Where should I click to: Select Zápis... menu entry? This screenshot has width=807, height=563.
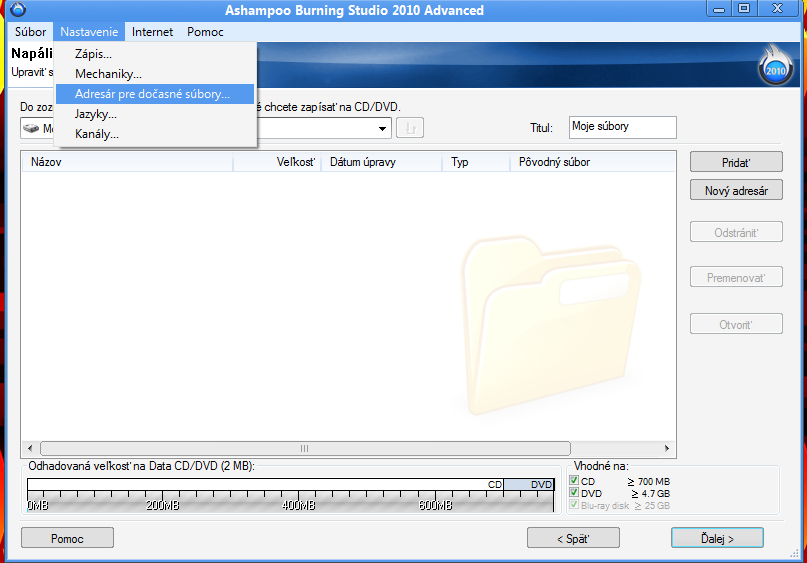(x=154, y=54)
